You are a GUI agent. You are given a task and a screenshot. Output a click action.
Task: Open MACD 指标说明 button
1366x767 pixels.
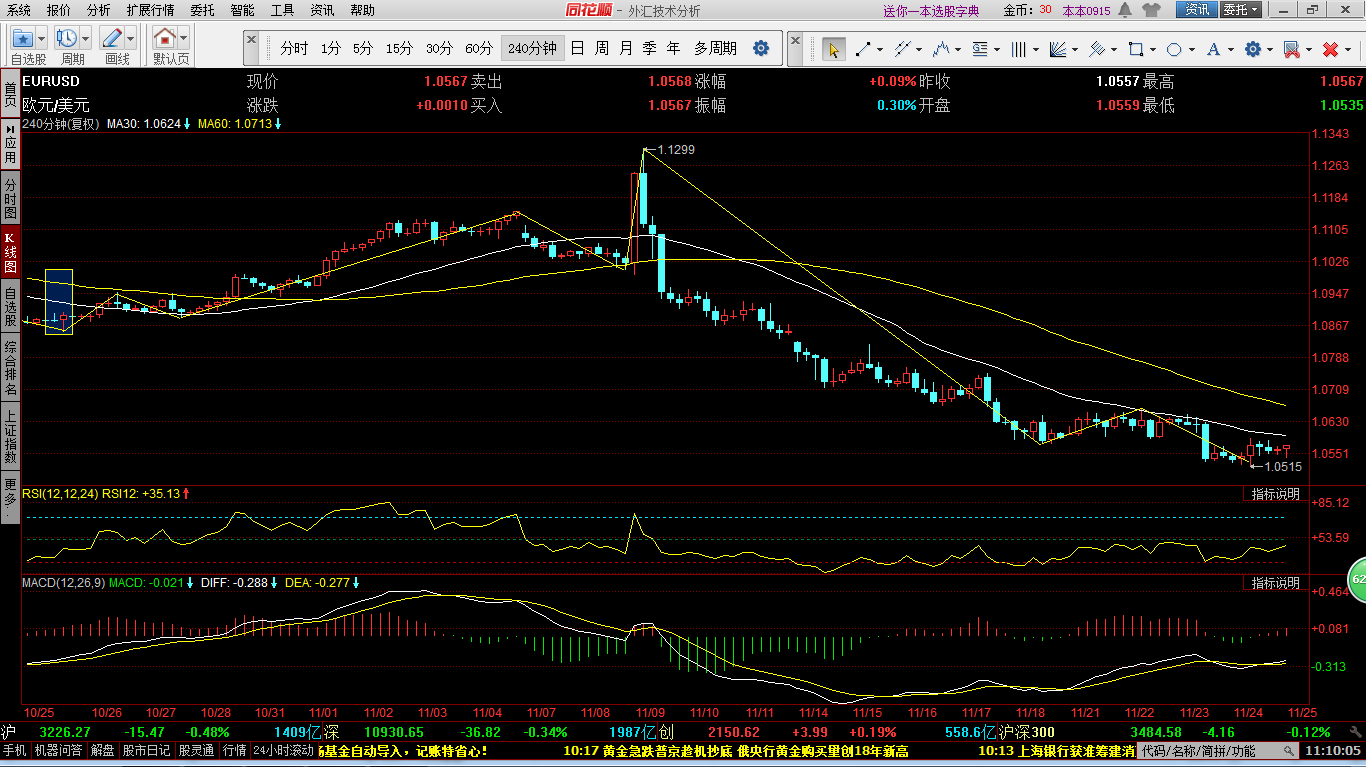coord(1275,582)
